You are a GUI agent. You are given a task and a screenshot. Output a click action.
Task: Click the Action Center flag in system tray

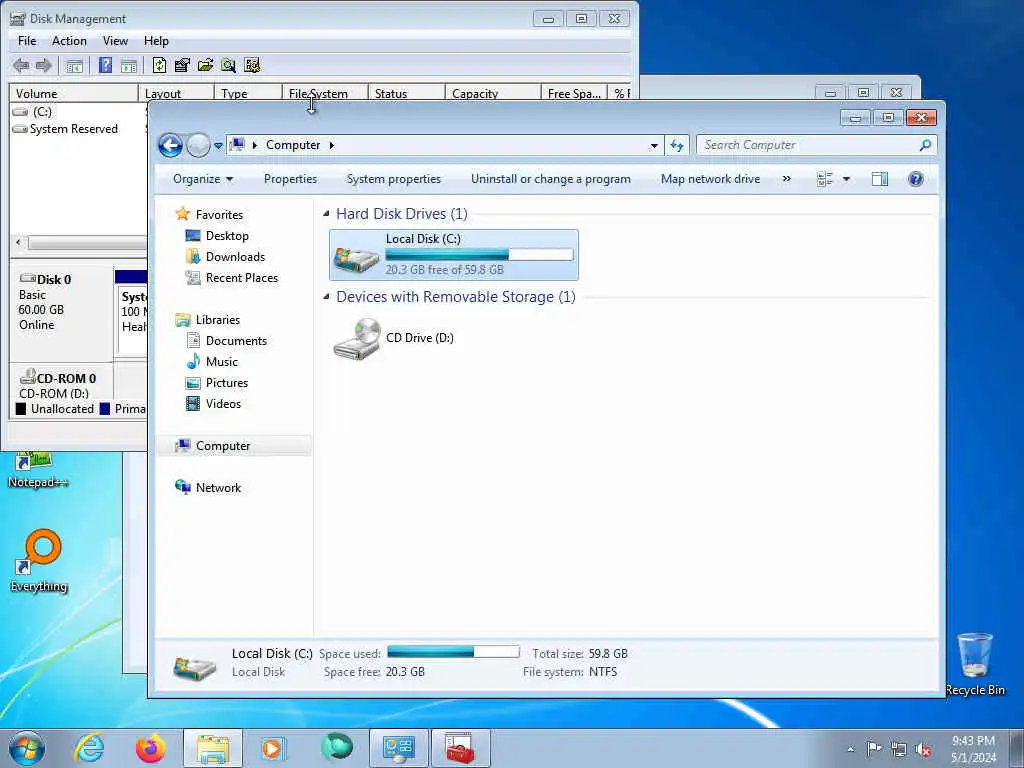coord(874,748)
